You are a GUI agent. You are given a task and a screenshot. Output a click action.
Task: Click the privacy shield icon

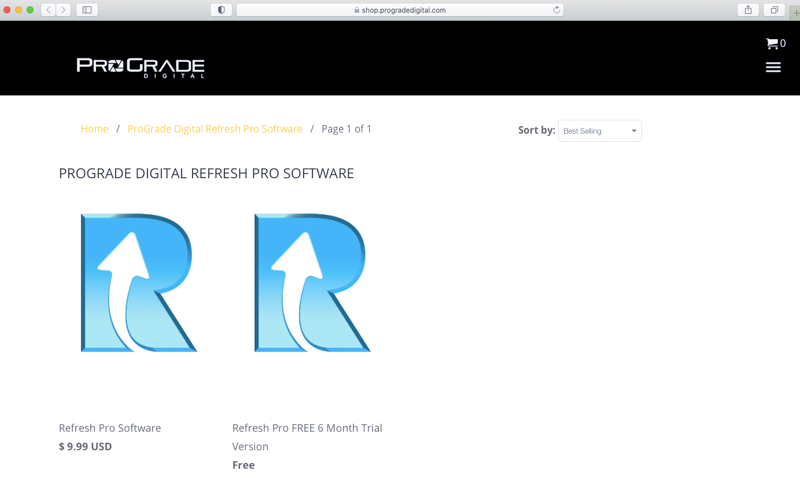[221, 10]
